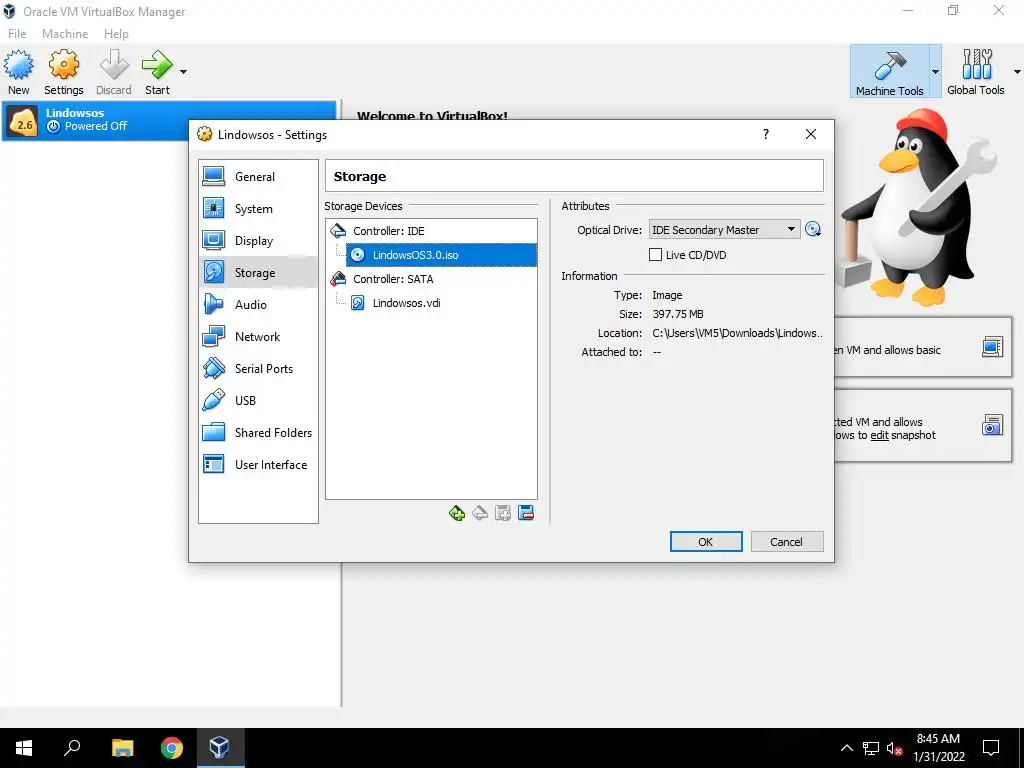Viewport: 1024px width, 768px height.
Task: Open Start button's dropdown arrow
Action: [x=184, y=72]
